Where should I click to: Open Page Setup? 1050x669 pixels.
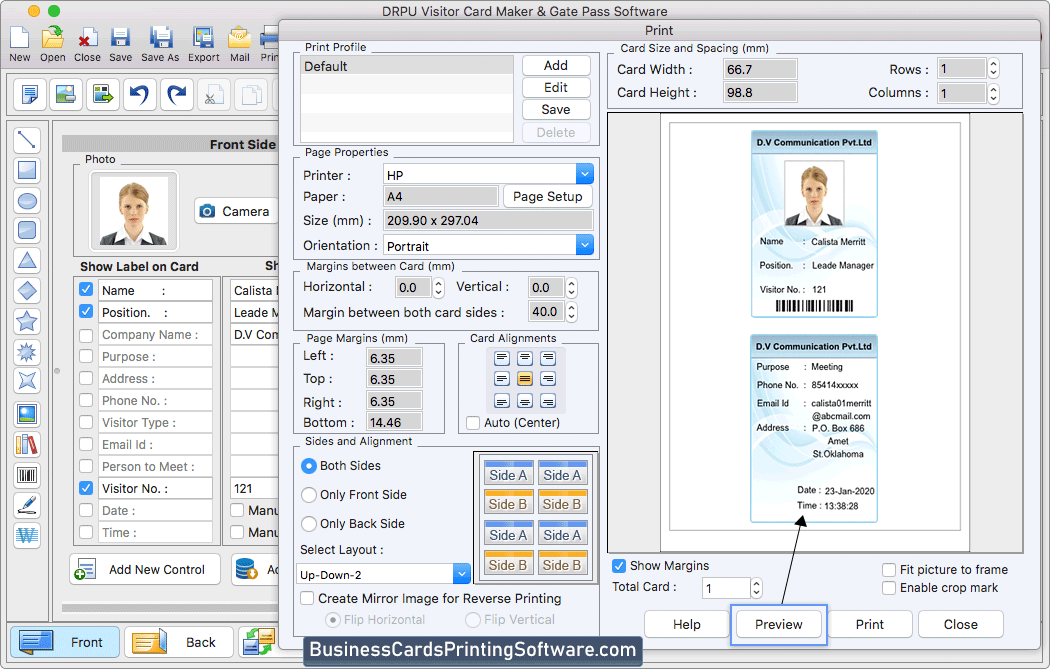(547, 196)
